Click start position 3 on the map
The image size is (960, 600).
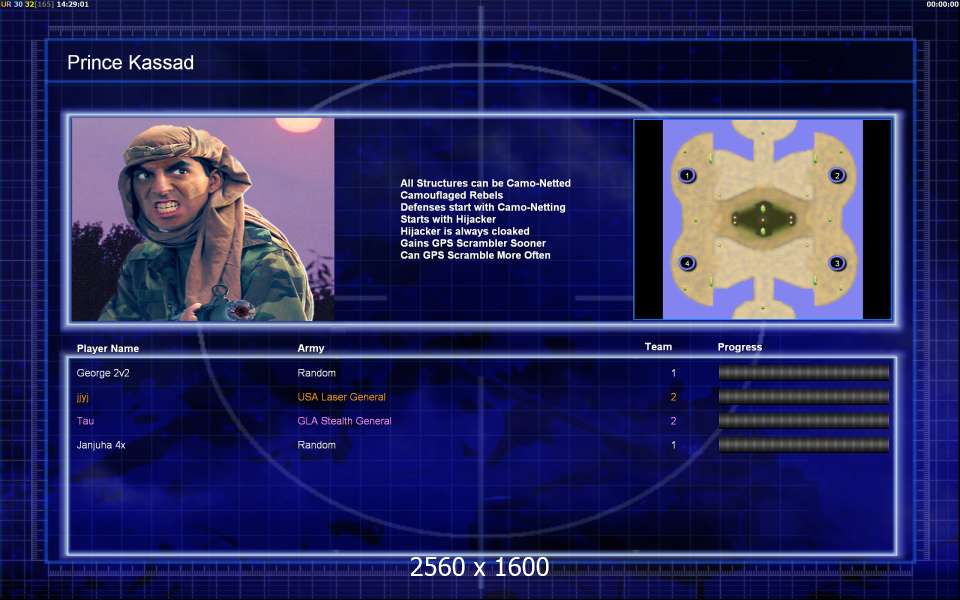point(837,263)
